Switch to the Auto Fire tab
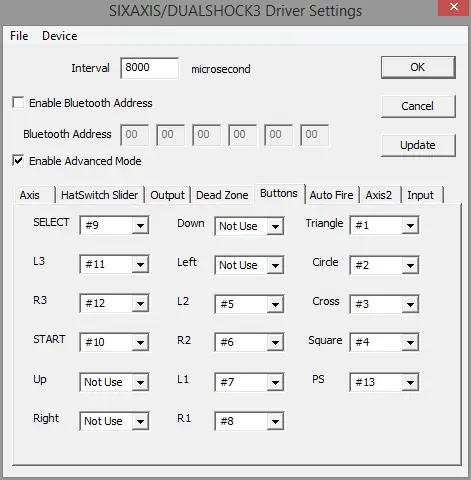 (x=332, y=195)
